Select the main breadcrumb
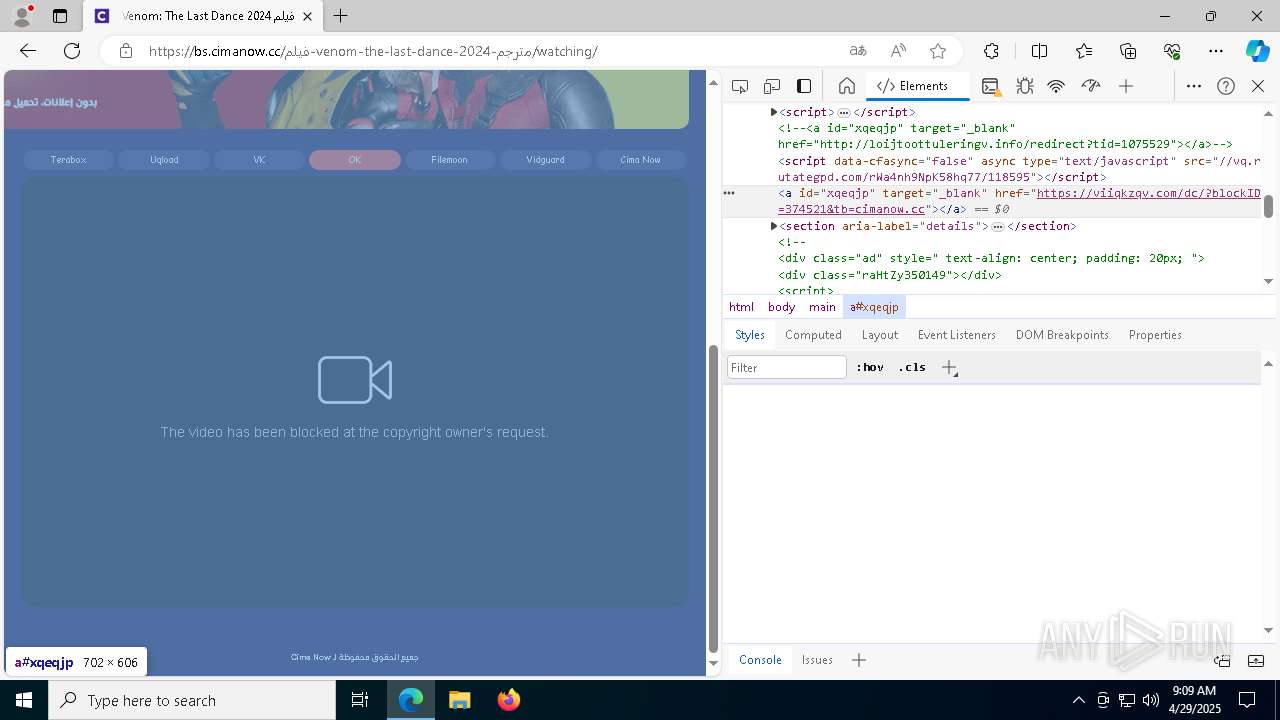1280x720 pixels. (822, 307)
